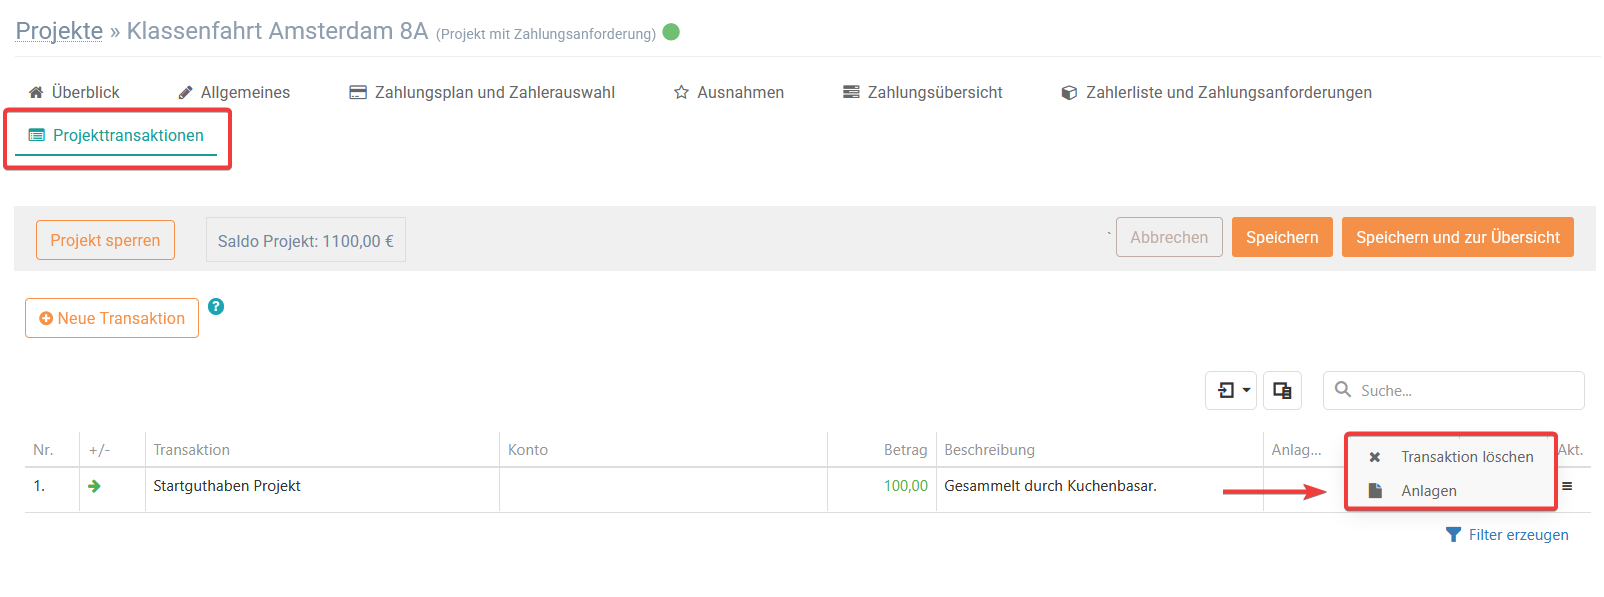Select Transaktion löschen from the menu

(1451, 457)
